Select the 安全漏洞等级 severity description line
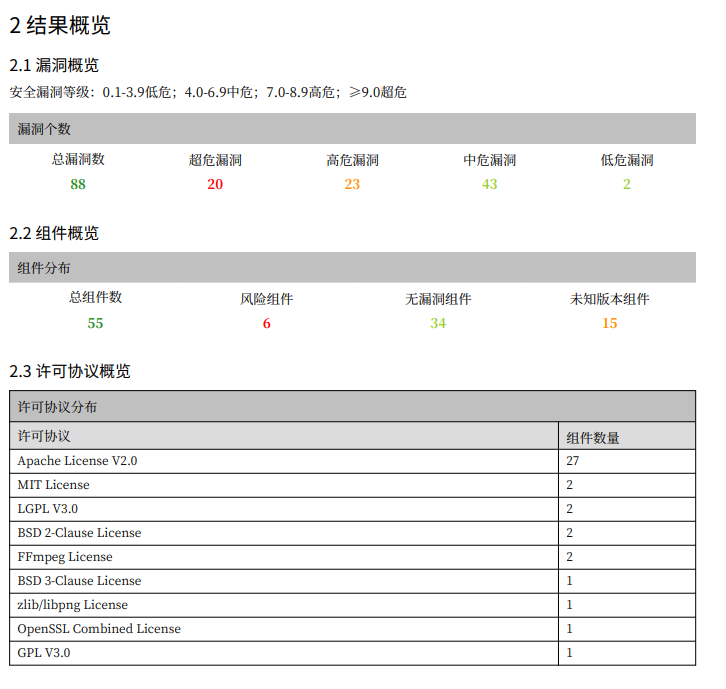The width and height of the screenshot is (726, 689). [208, 92]
